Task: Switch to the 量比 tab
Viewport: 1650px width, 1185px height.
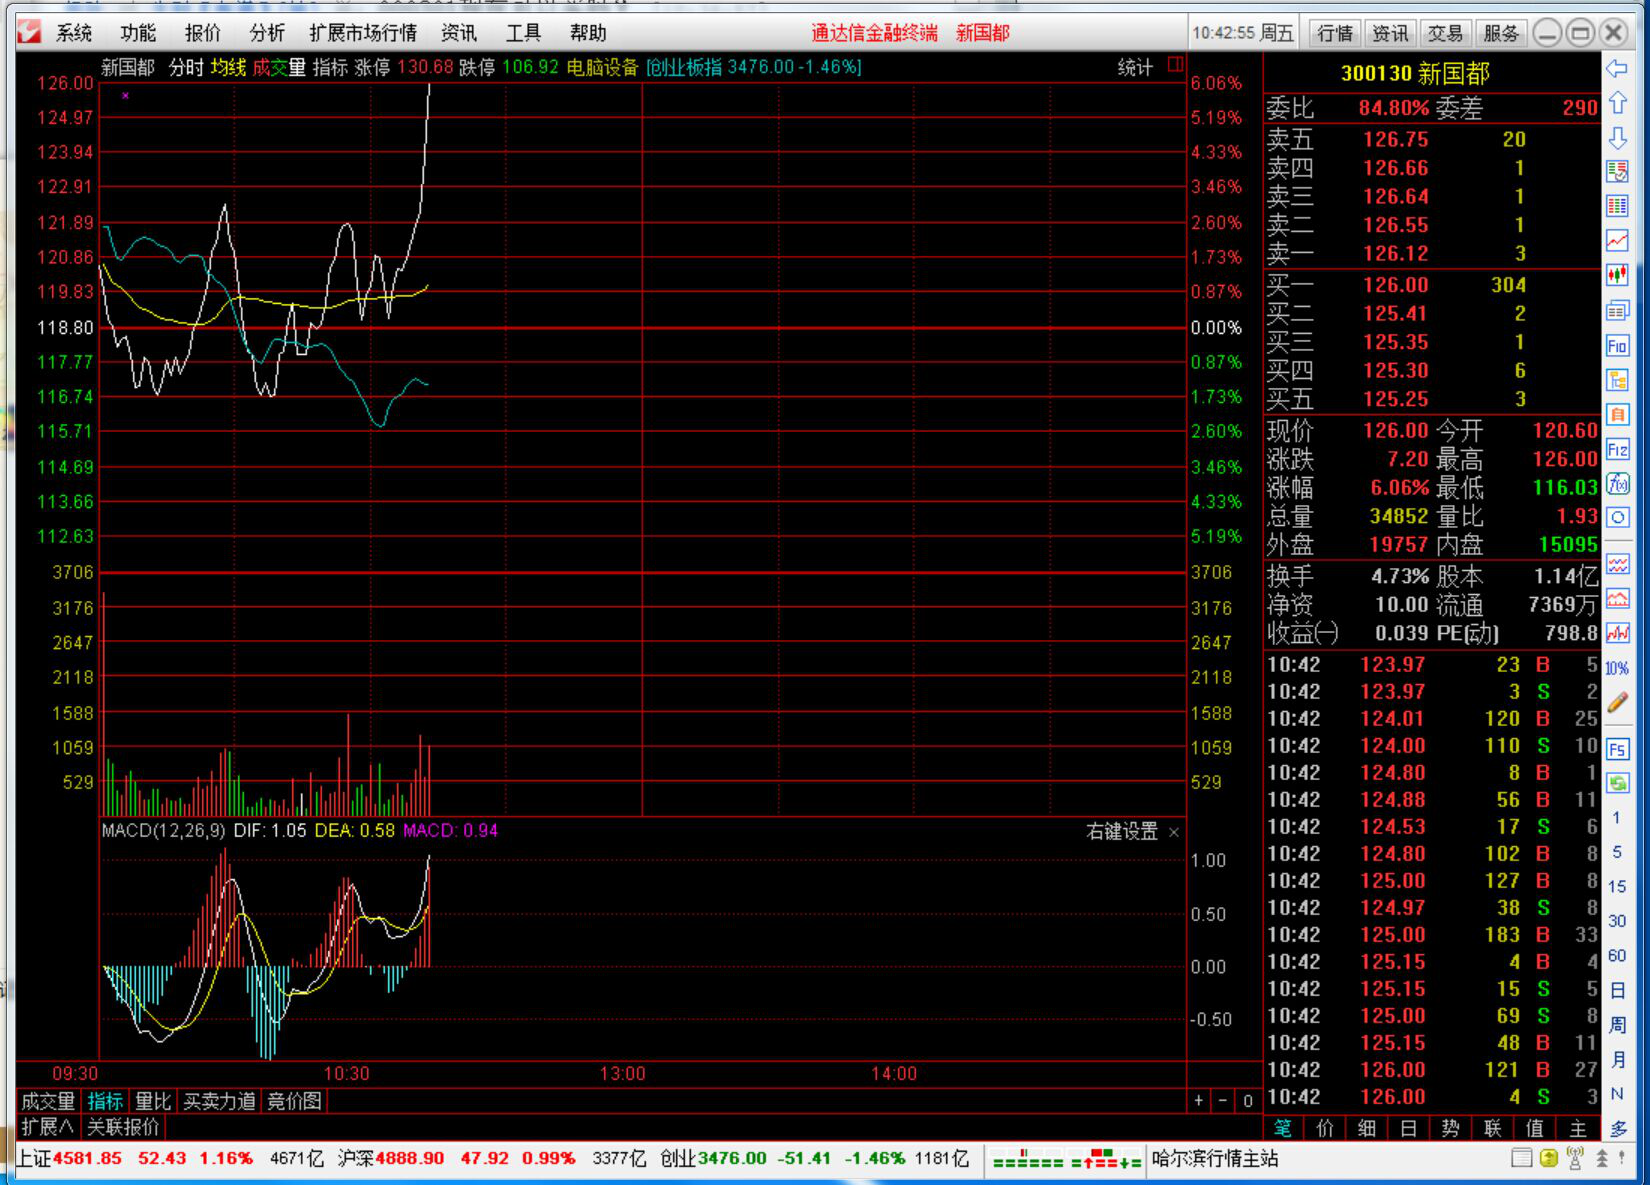Action: coord(153,1101)
